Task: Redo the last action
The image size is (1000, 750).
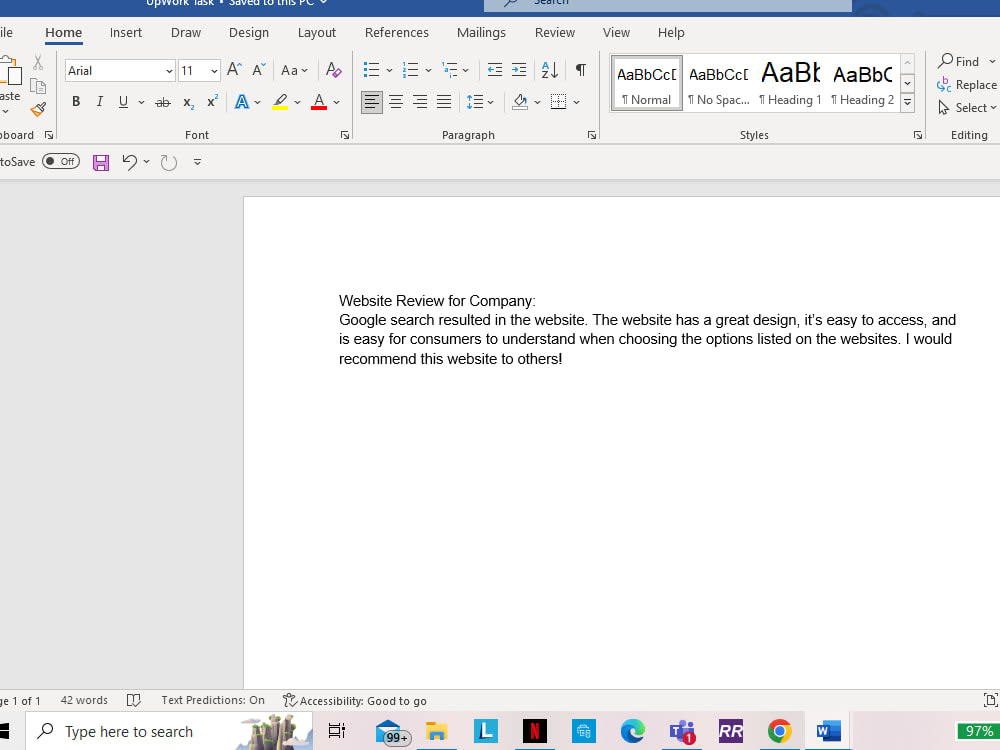Action: coord(168,163)
